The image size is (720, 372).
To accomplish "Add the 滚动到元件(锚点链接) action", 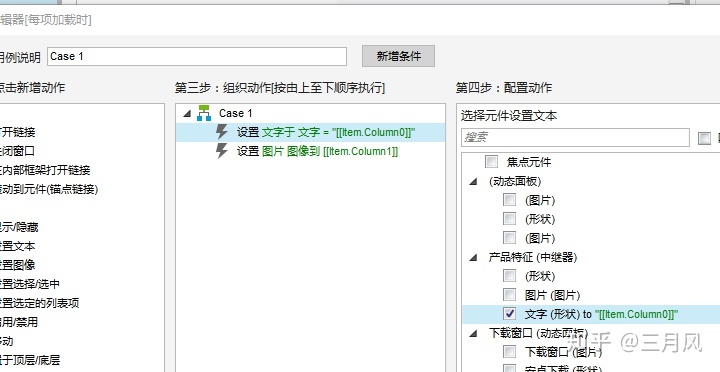I will coord(49,189).
